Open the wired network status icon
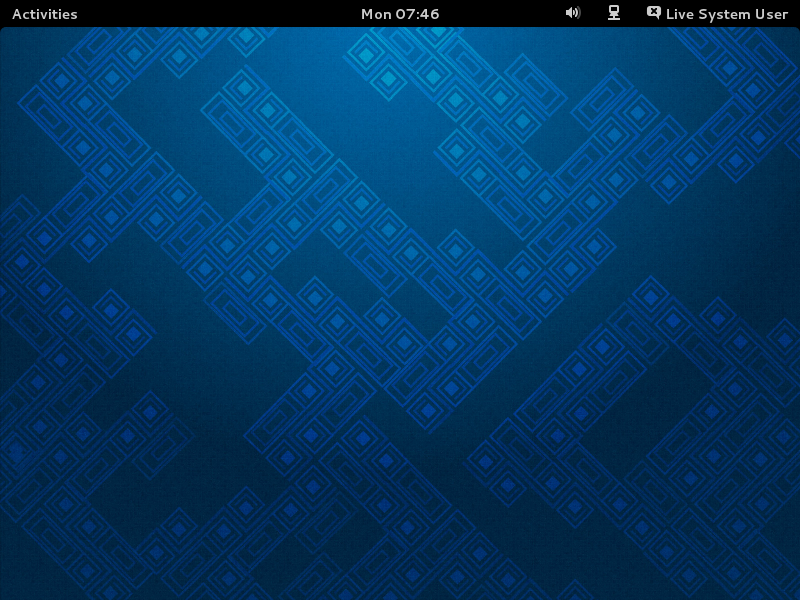 point(614,13)
